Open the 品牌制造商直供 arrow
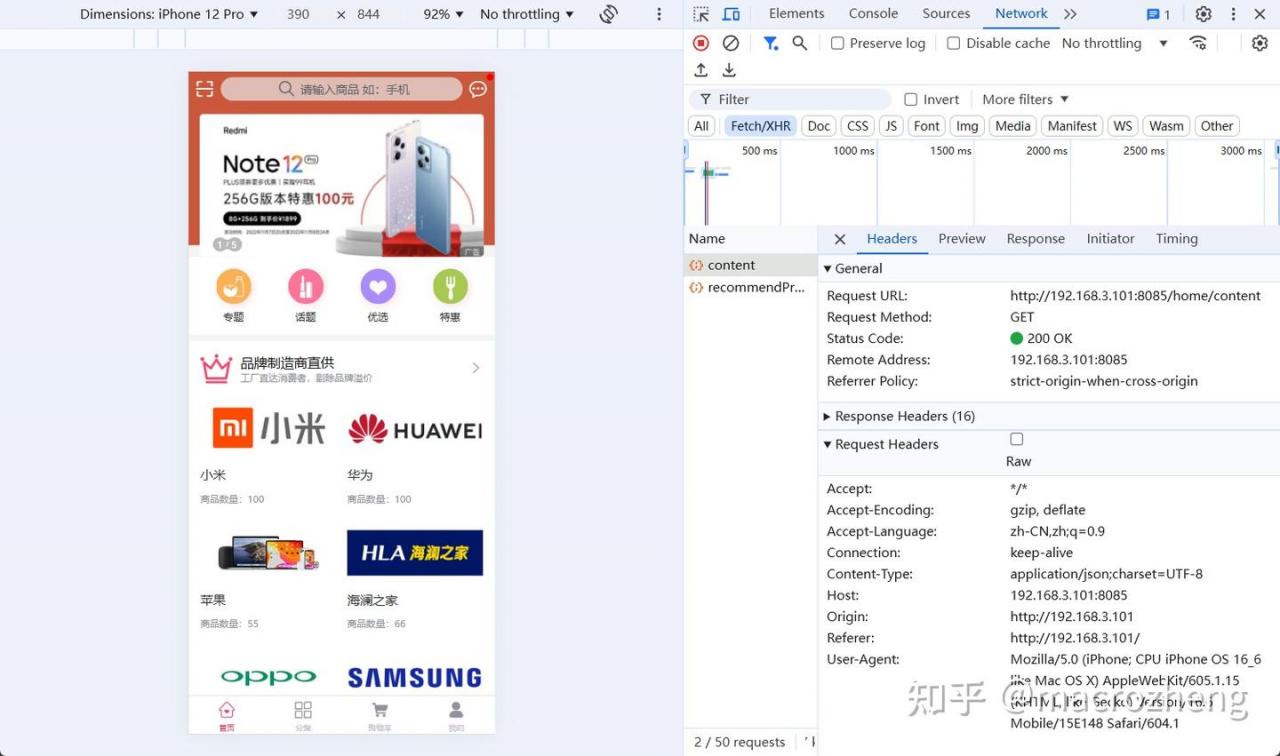Viewport: 1280px width, 756px height. tap(476, 368)
